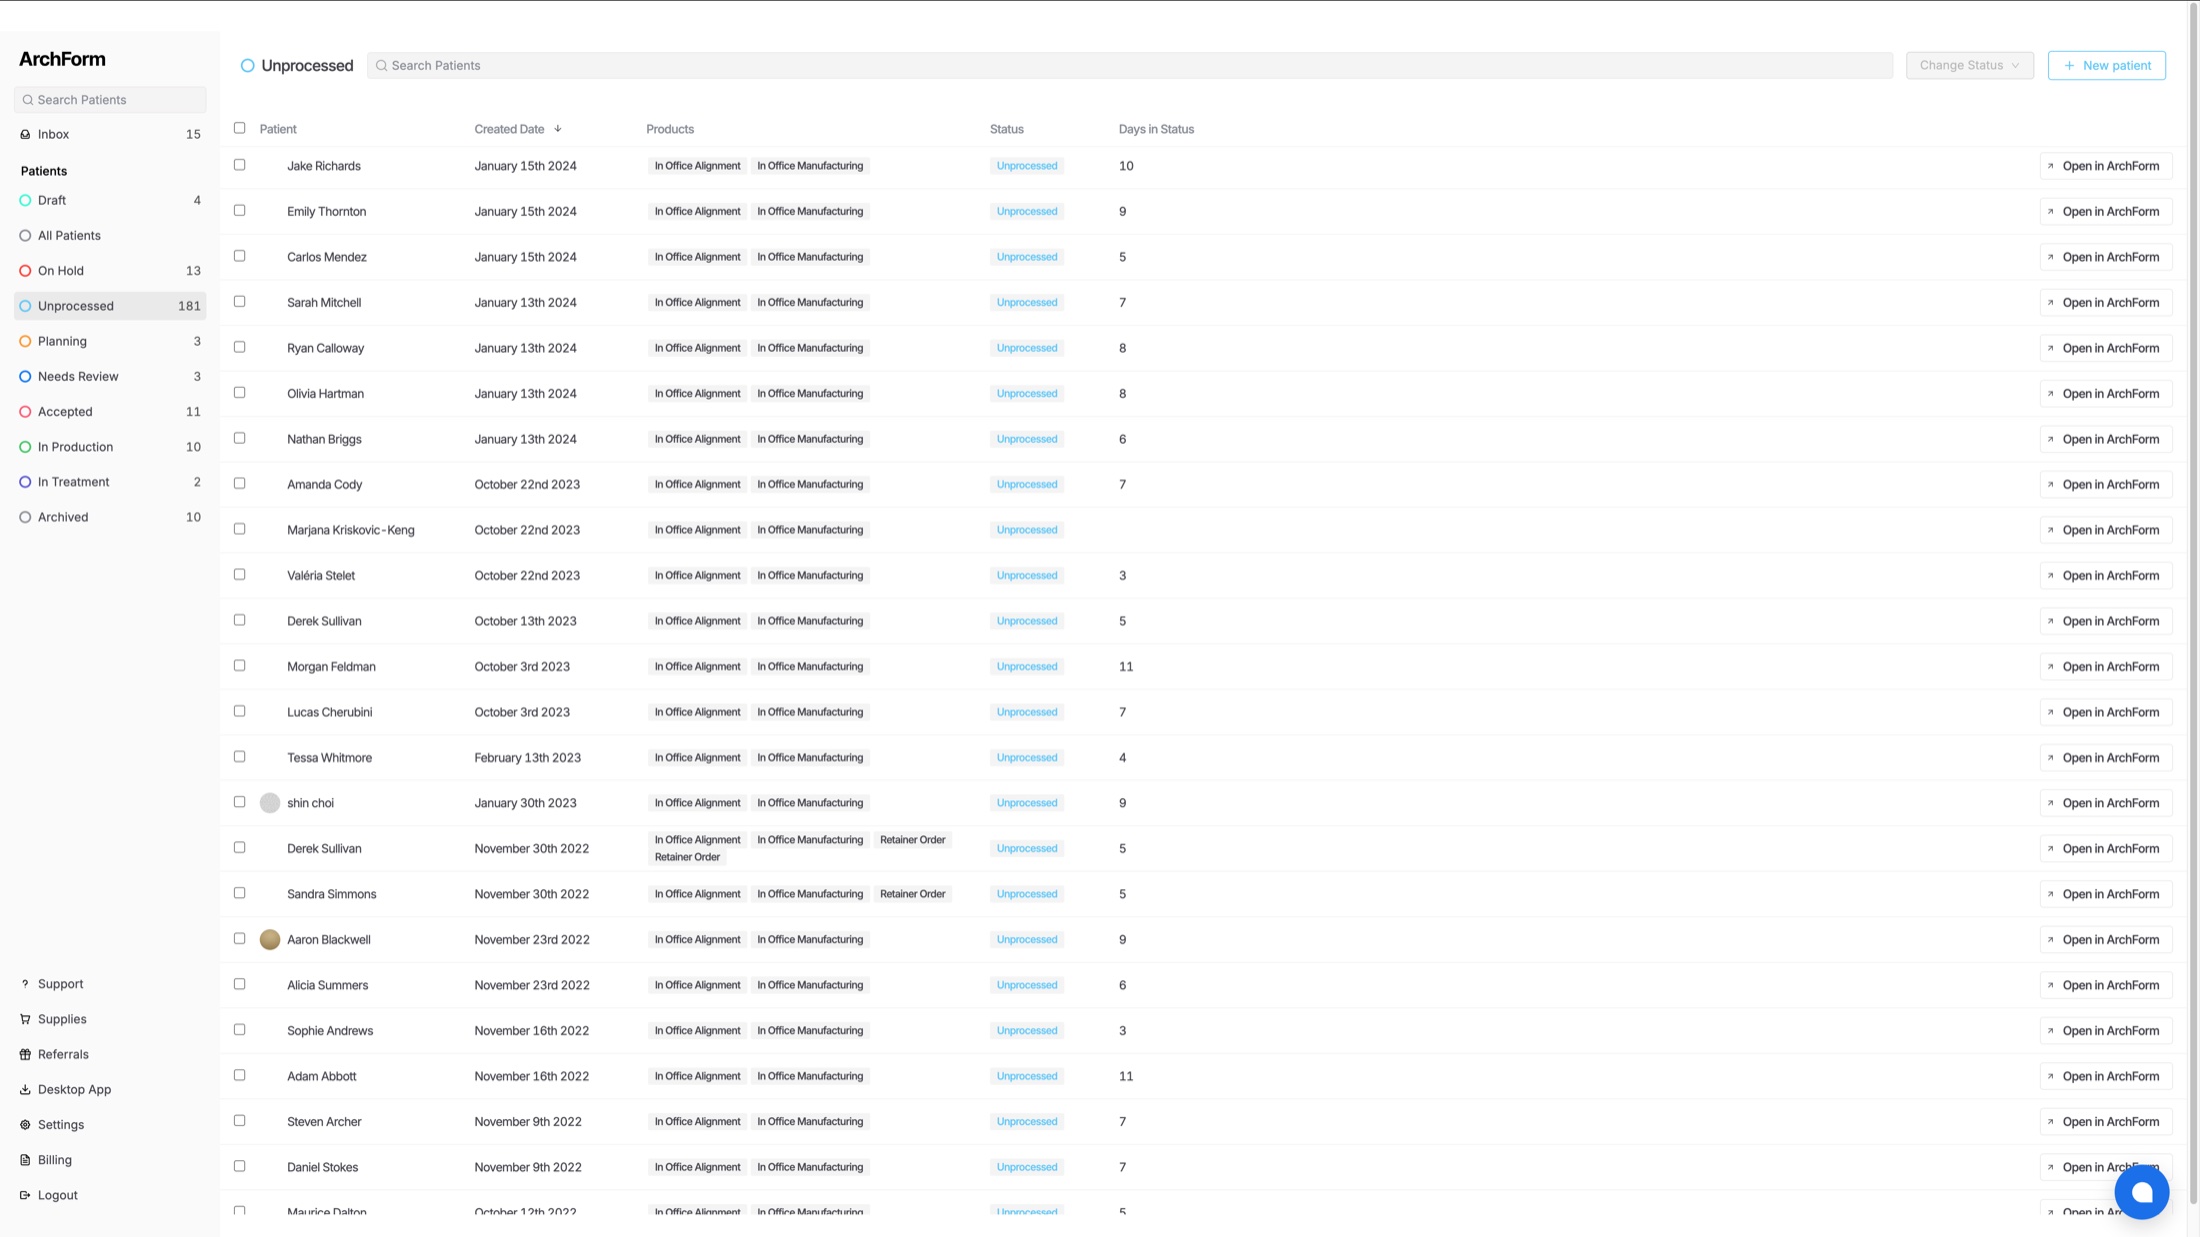Check the select-all patients checkbox
The height and width of the screenshot is (1237, 2200).
pyautogui.click(x=239, y=128)
